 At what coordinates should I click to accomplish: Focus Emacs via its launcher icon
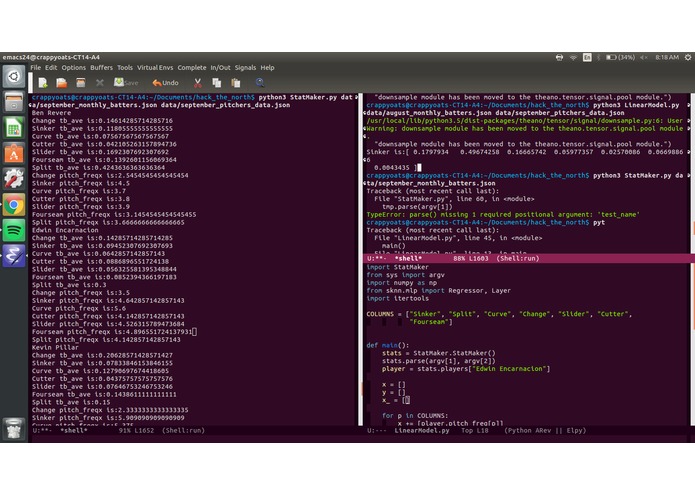coord(14,256)
